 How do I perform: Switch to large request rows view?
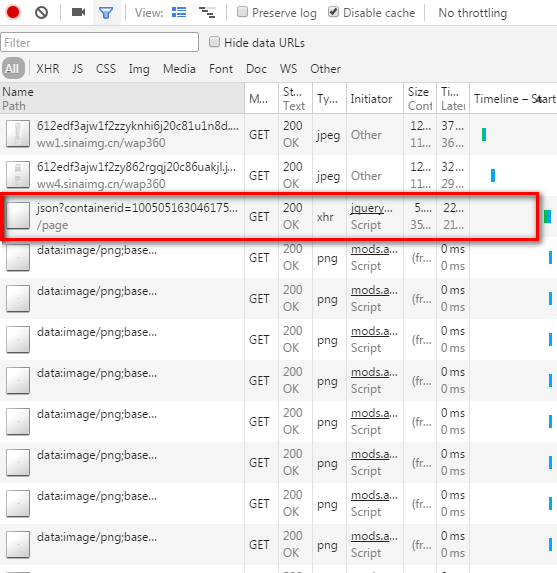click(179, 13)
